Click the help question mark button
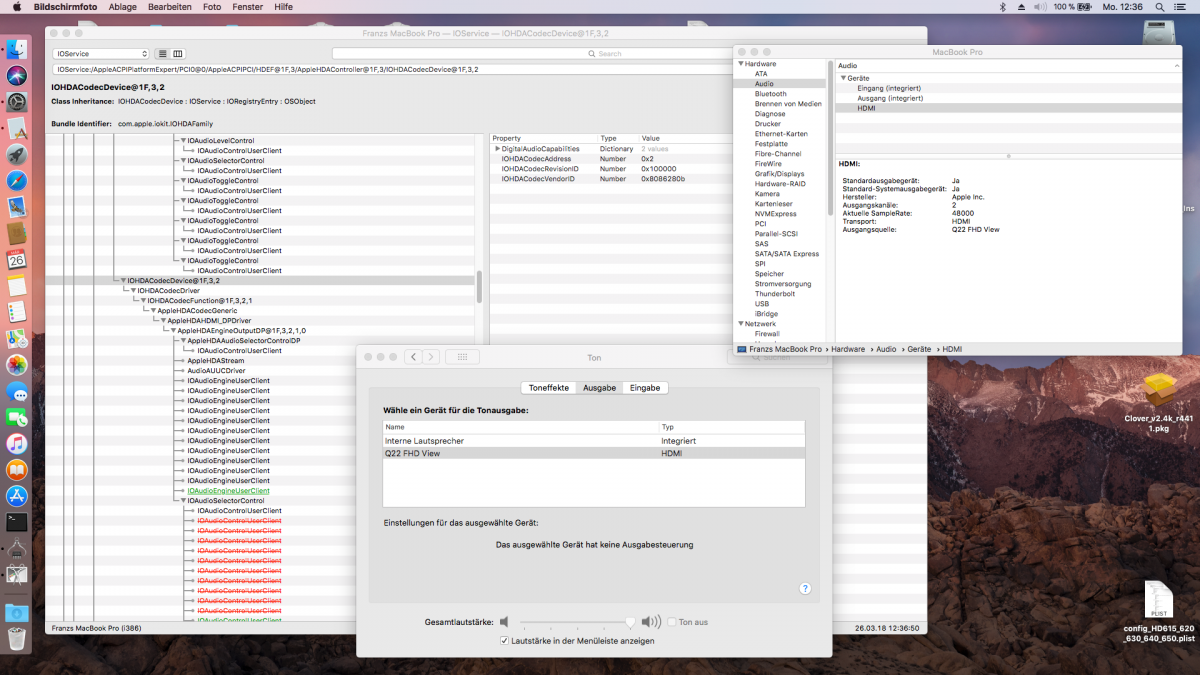 (805, 589)
